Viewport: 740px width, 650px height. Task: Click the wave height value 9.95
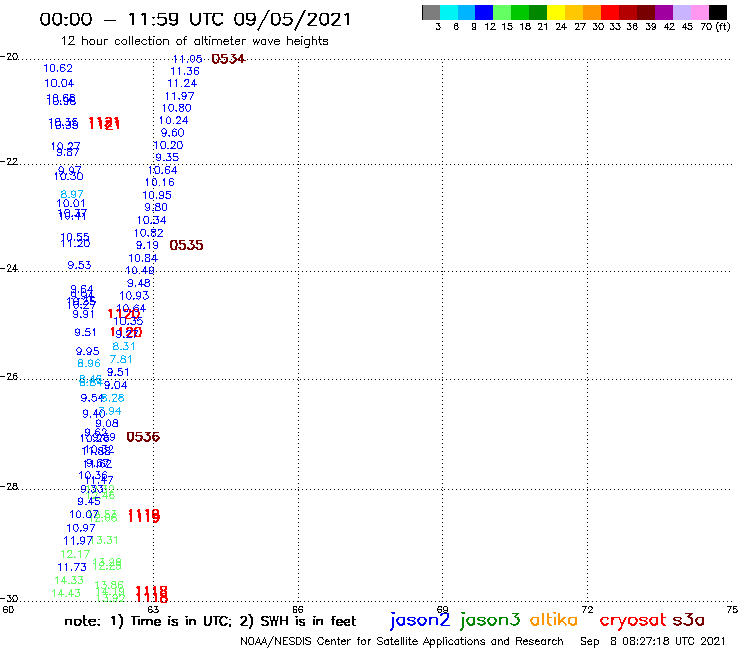point(88,351)
